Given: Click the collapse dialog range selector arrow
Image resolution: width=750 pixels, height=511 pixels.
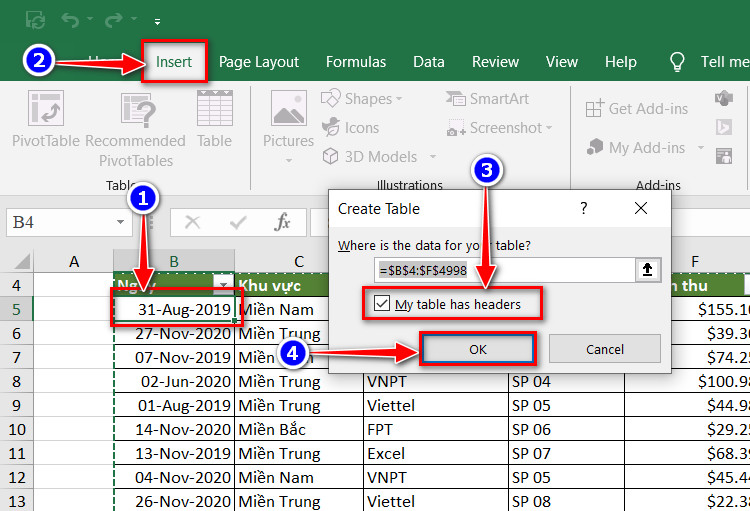Looking at the screenshot, I should pyautogui.click(x=648, y=270).
